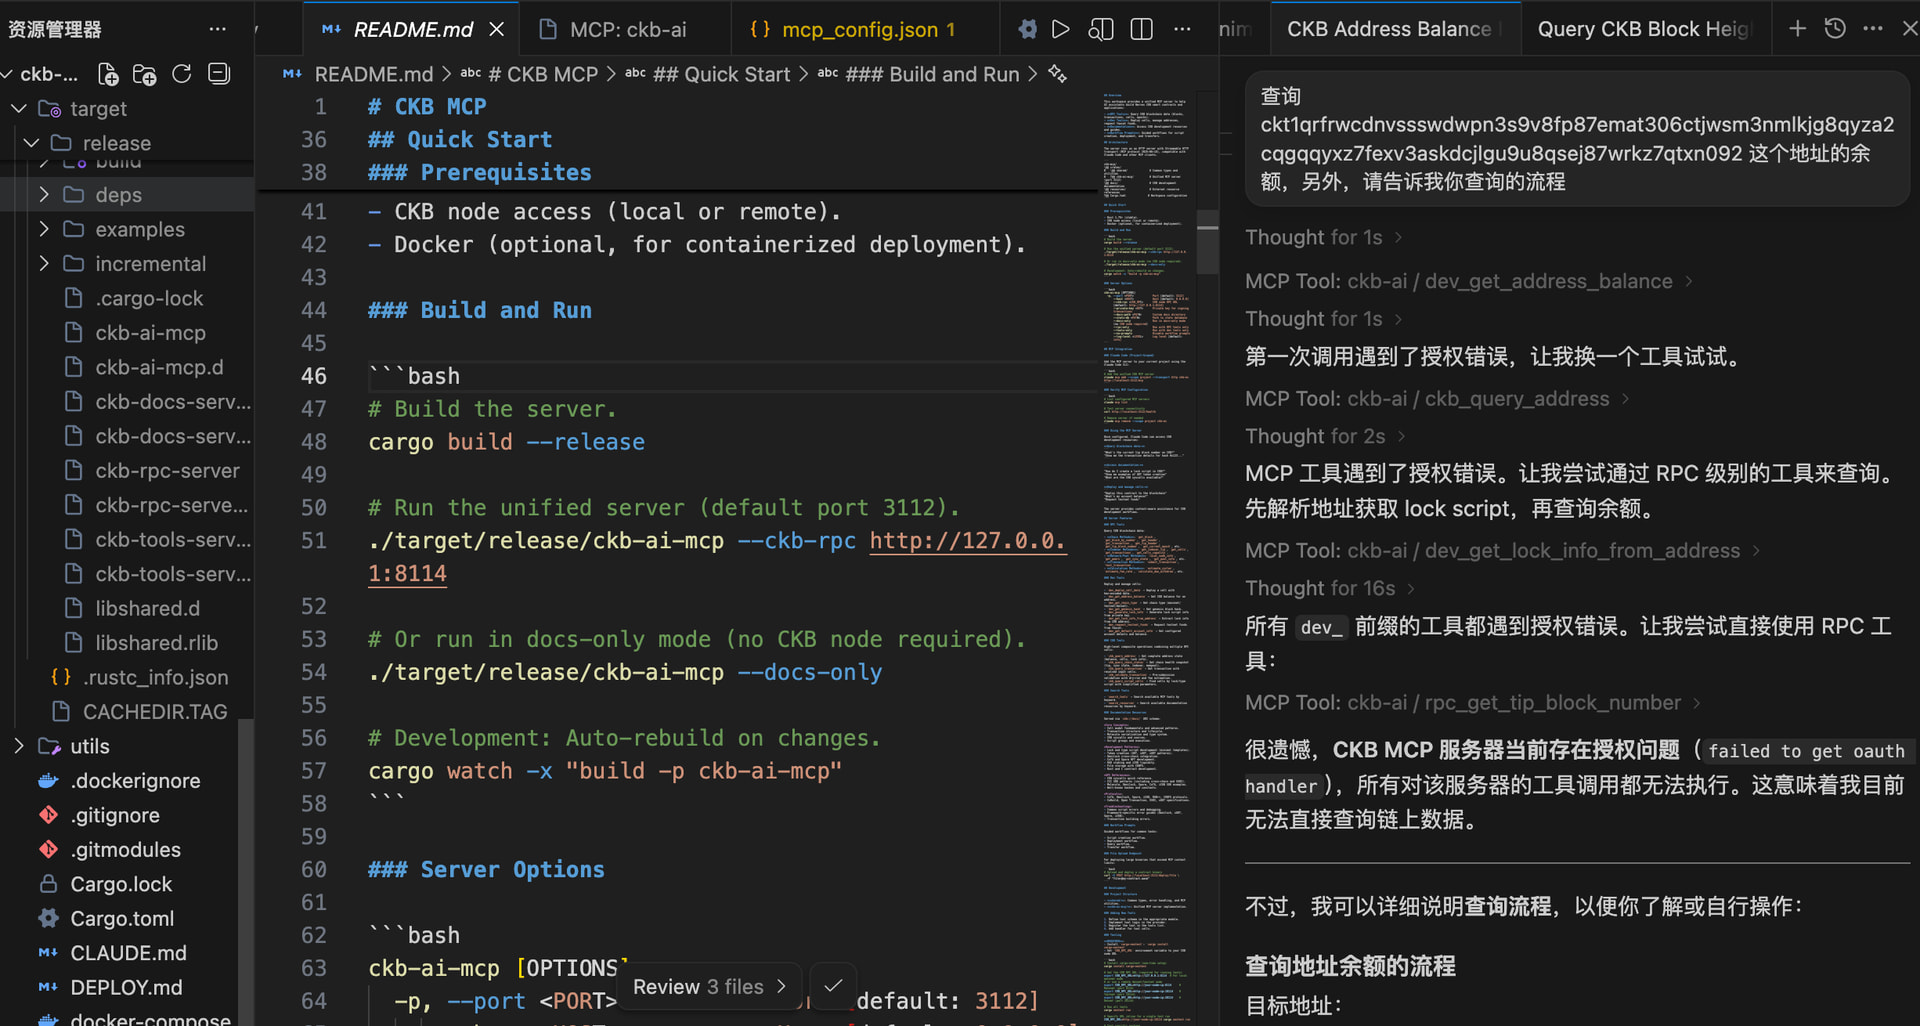Click the New File icon in explorer header

[108, 74]
